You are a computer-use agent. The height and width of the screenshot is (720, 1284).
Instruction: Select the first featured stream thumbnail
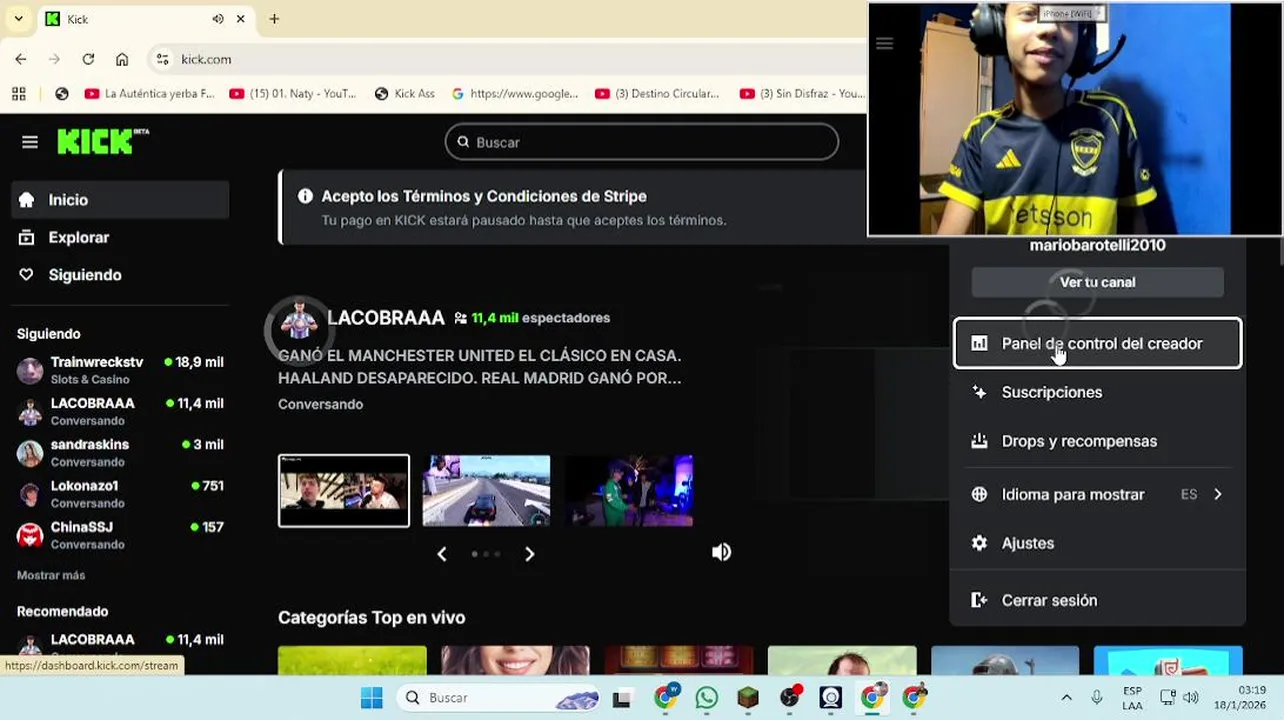pos(344,490)
